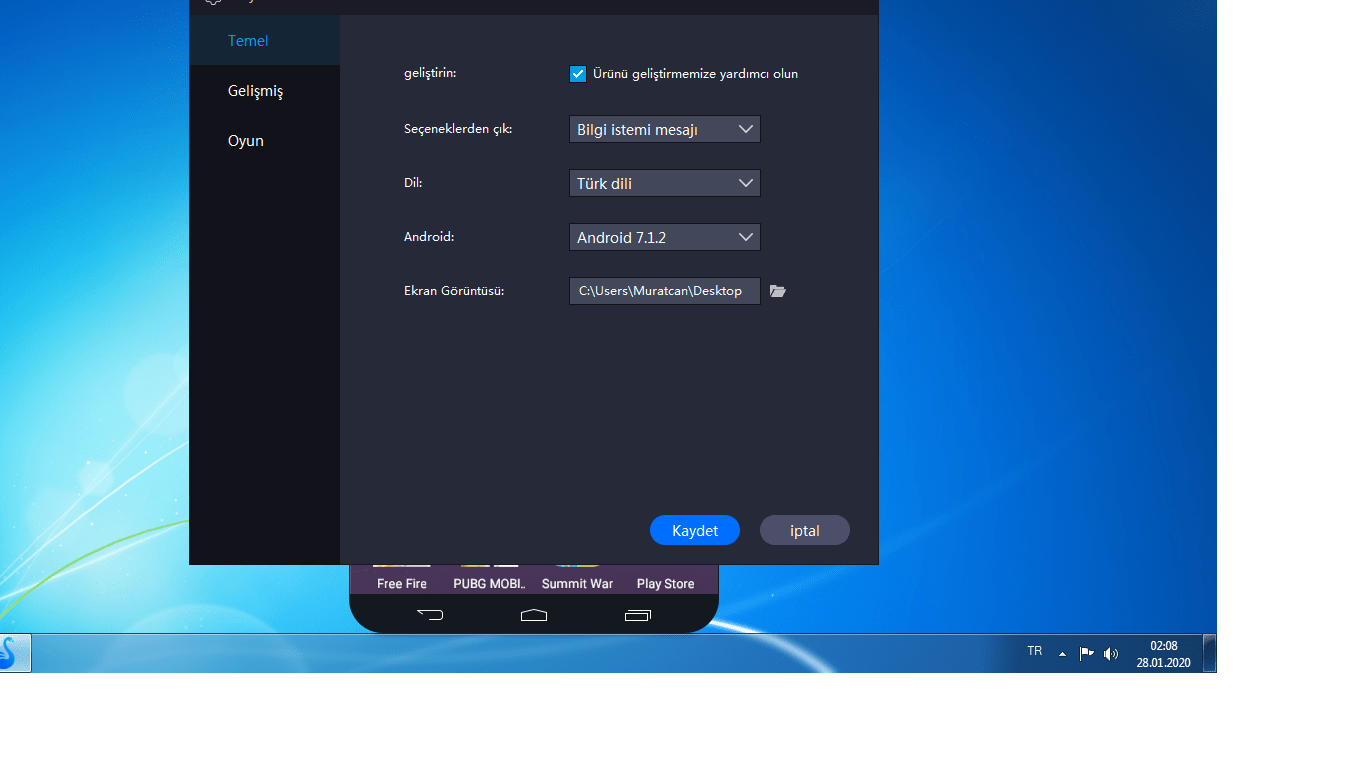Show hidden tray icons arrow
Screen dimensions: 1366x768
(x=1062, y=654)
